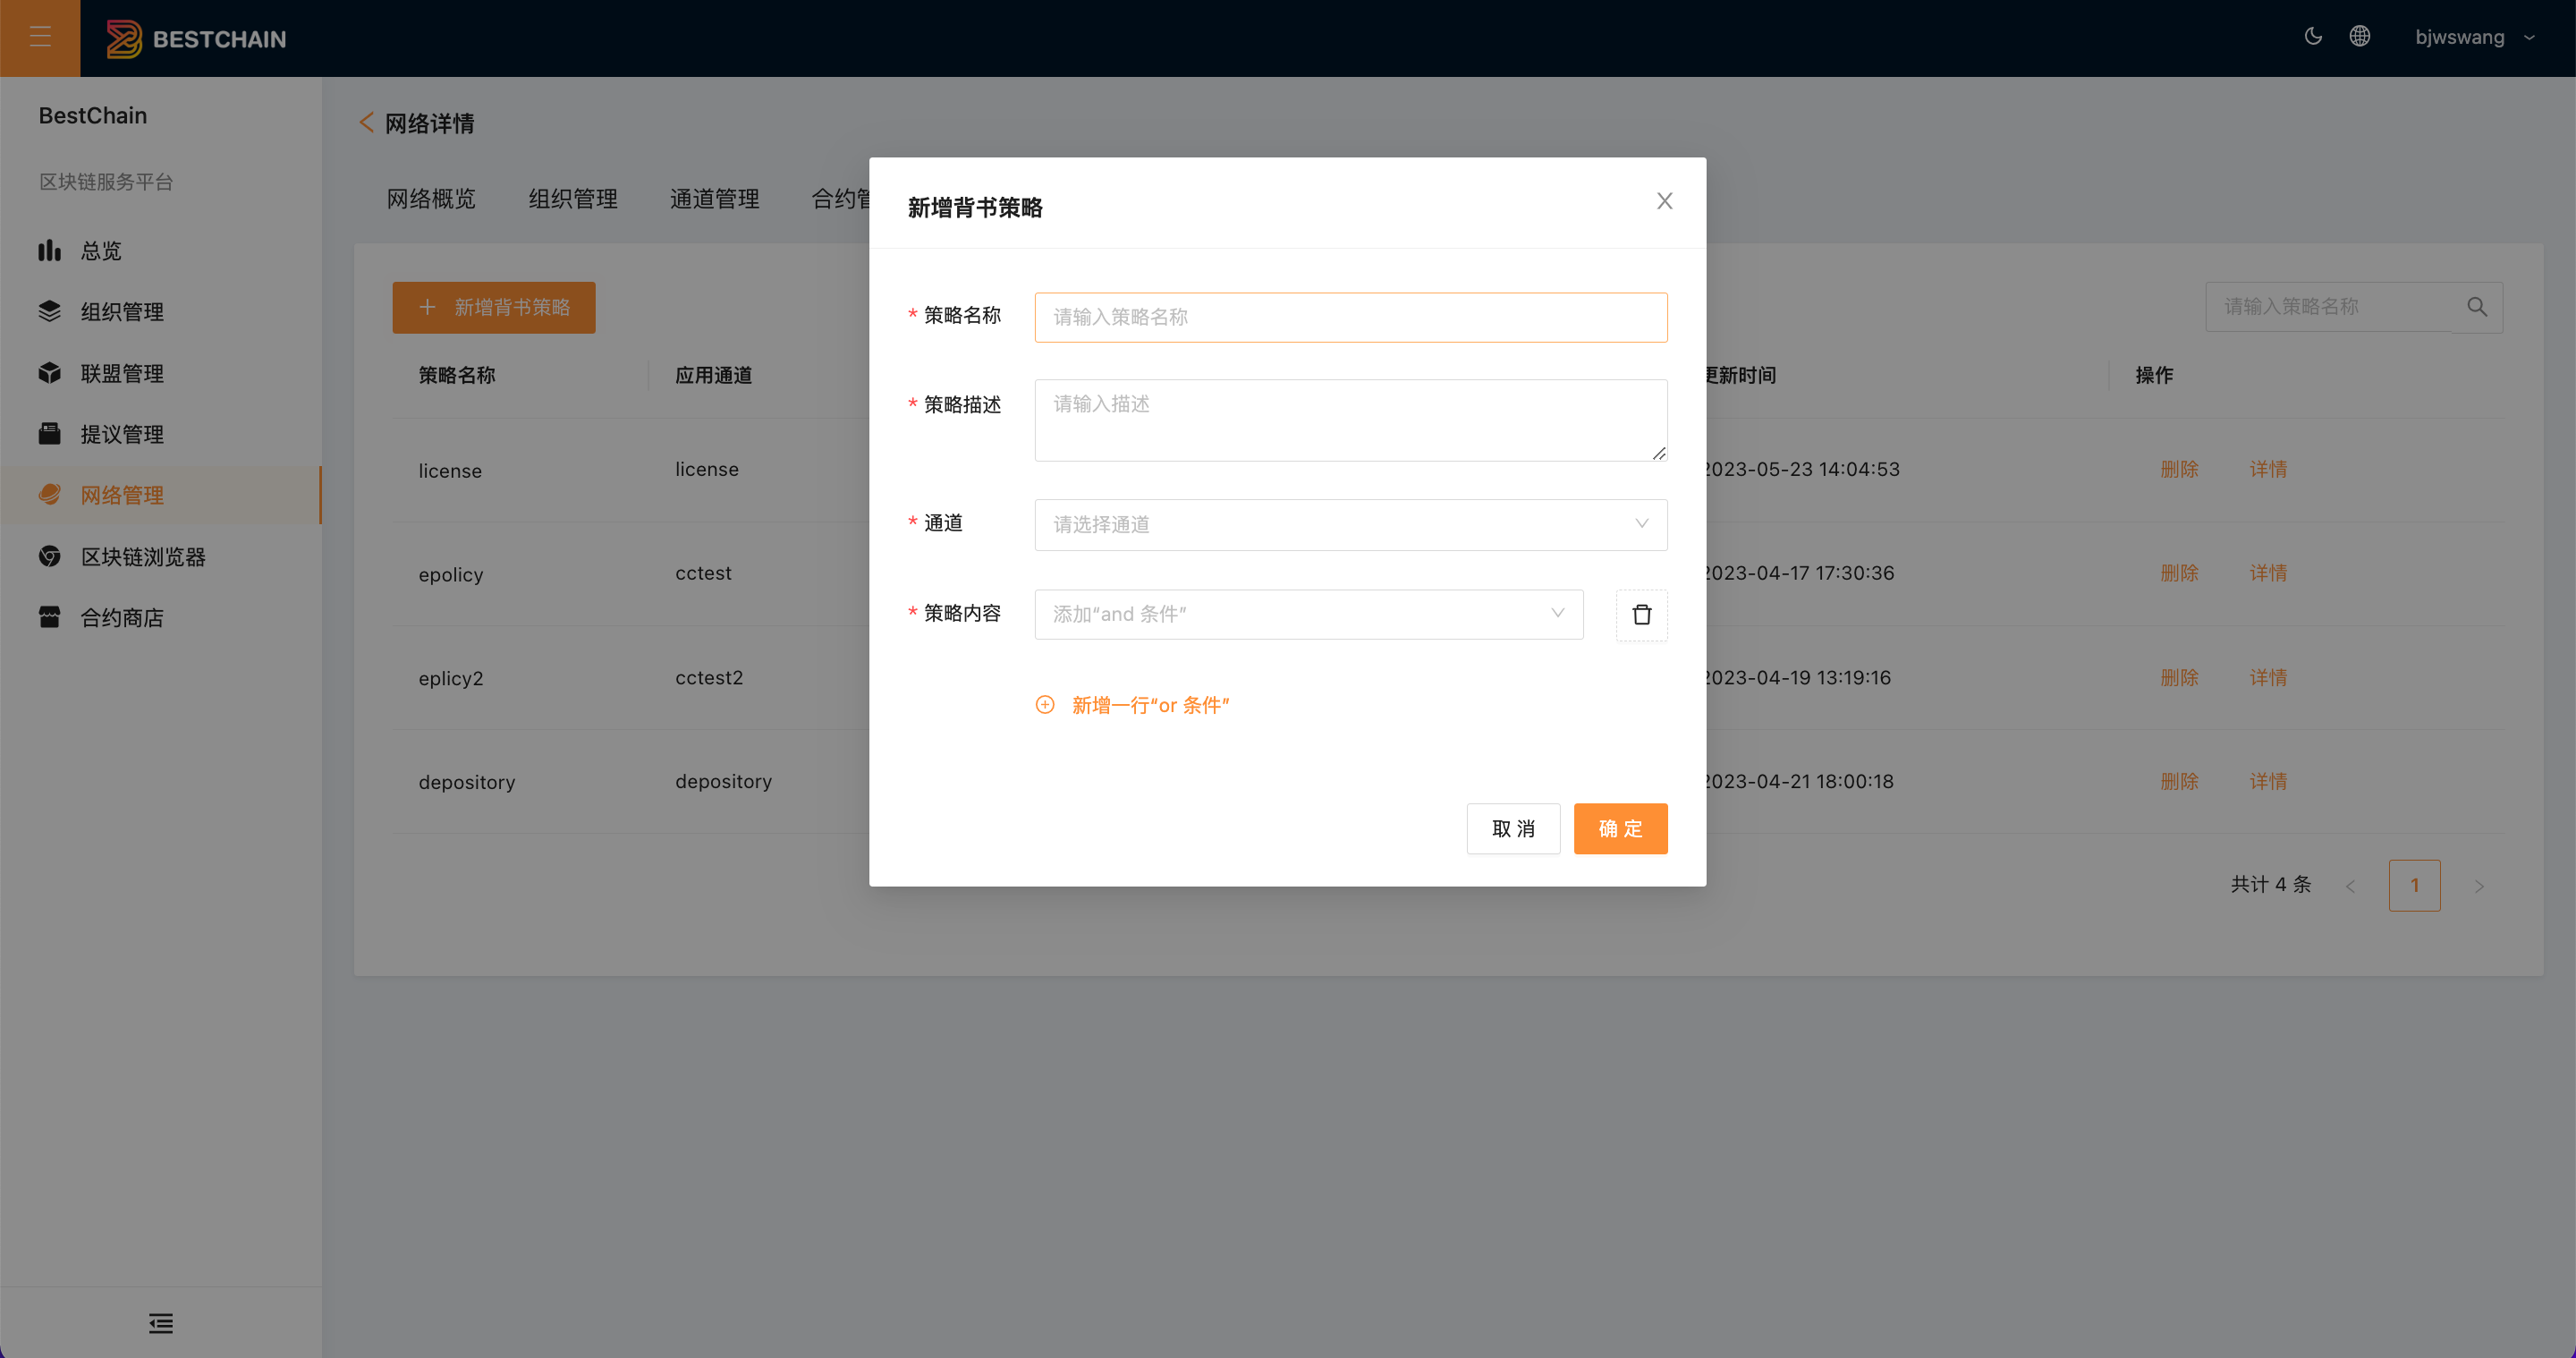Click the 确定 button

pos(1620,828)
